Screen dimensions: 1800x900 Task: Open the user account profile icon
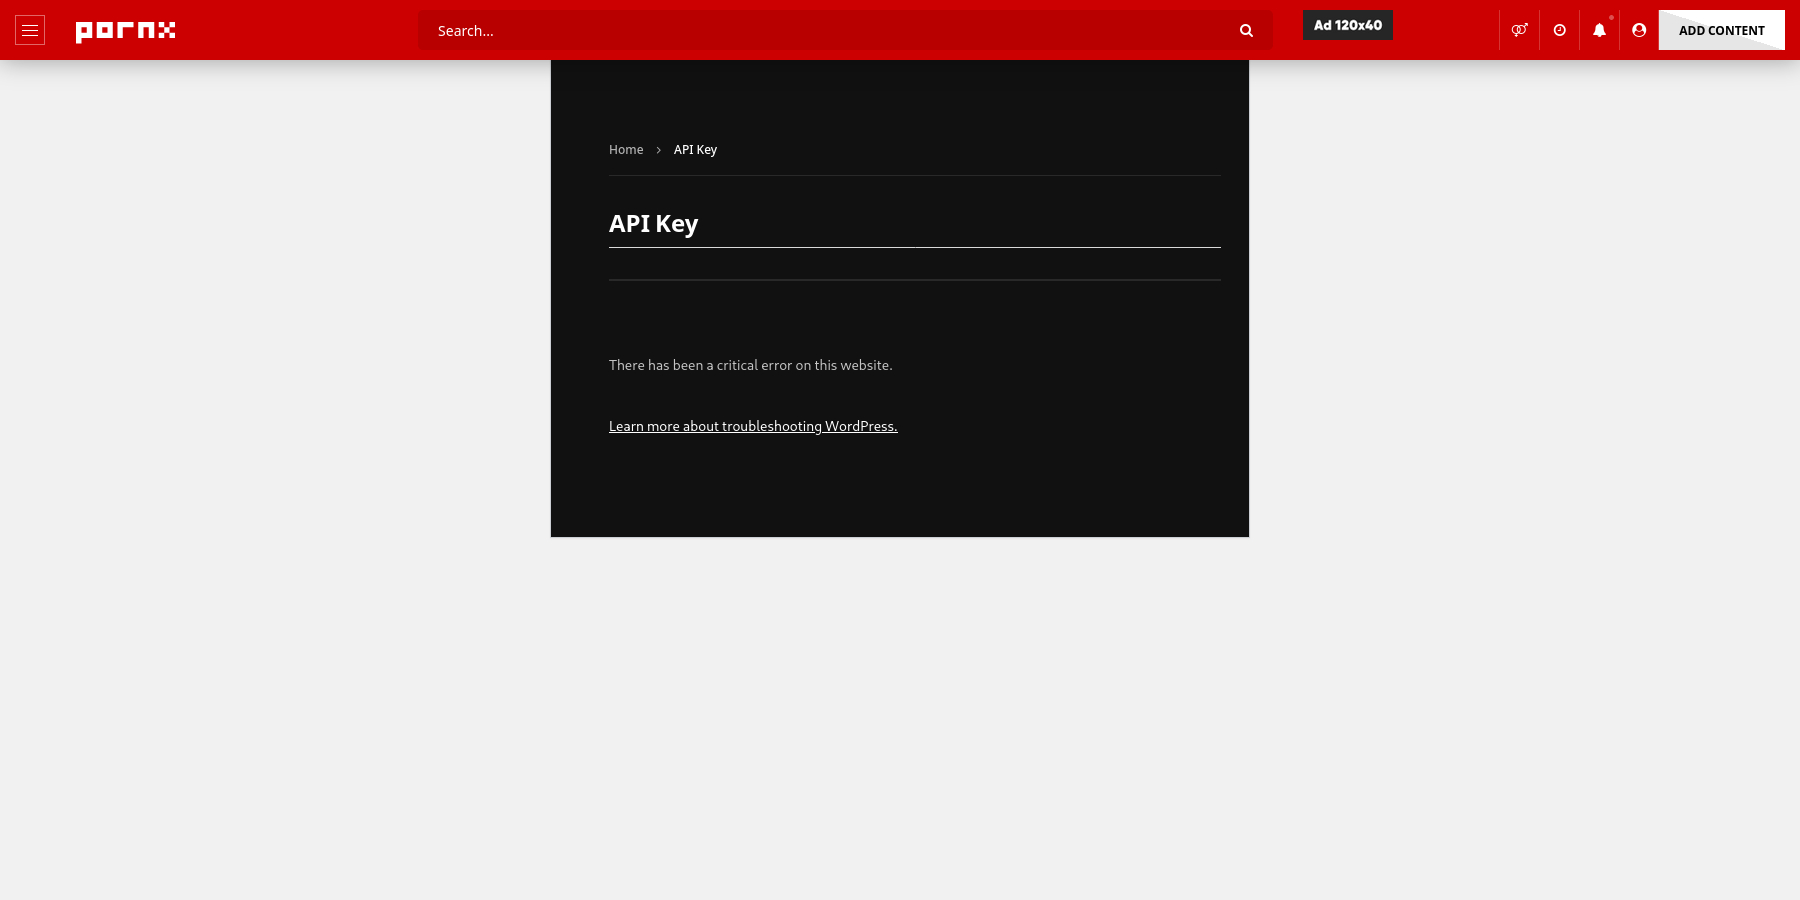pos(1639,30)
